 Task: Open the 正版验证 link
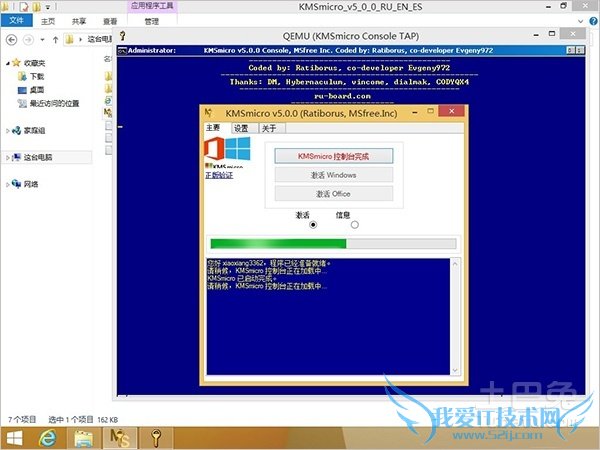point(219,175)
